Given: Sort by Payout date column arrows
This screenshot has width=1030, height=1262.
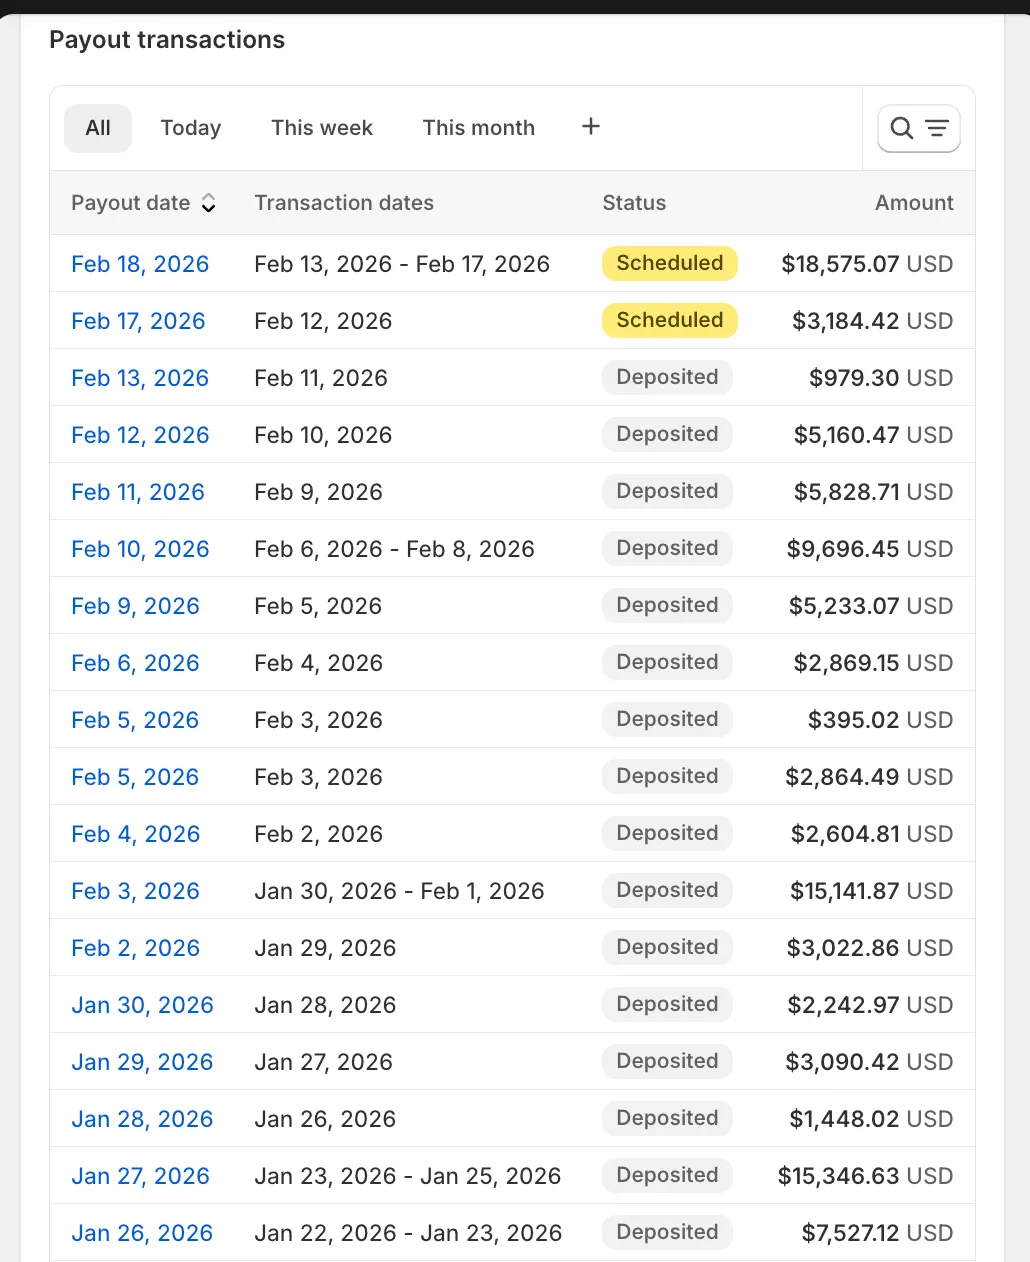Looking at the screenshot, I should click(208, 203).
